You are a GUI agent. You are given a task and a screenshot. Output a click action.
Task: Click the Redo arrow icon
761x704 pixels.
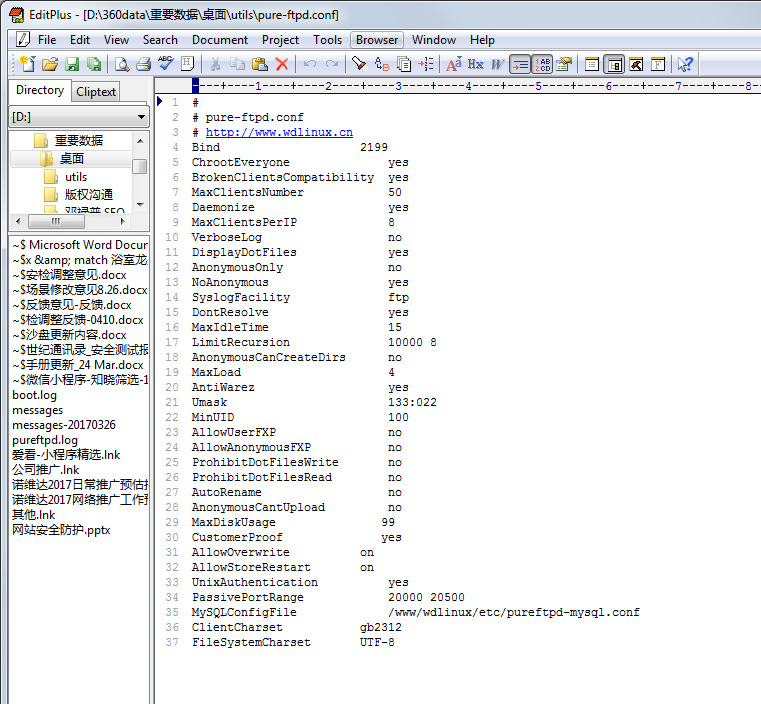(x=332, y=64)
